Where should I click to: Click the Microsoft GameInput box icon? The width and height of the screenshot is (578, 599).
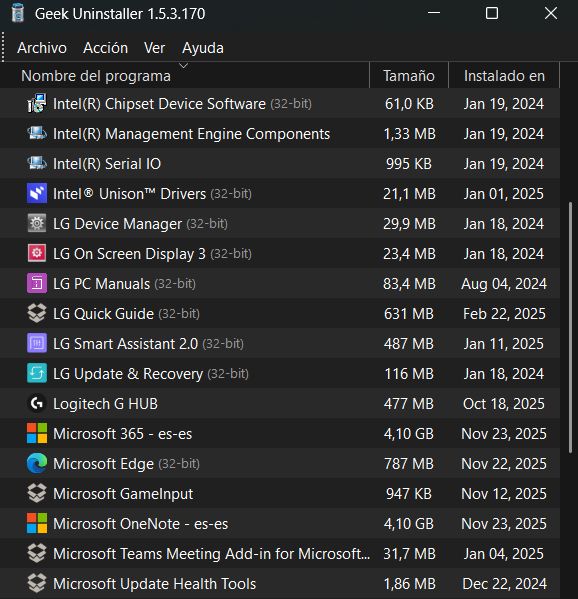tap(37, 493)
